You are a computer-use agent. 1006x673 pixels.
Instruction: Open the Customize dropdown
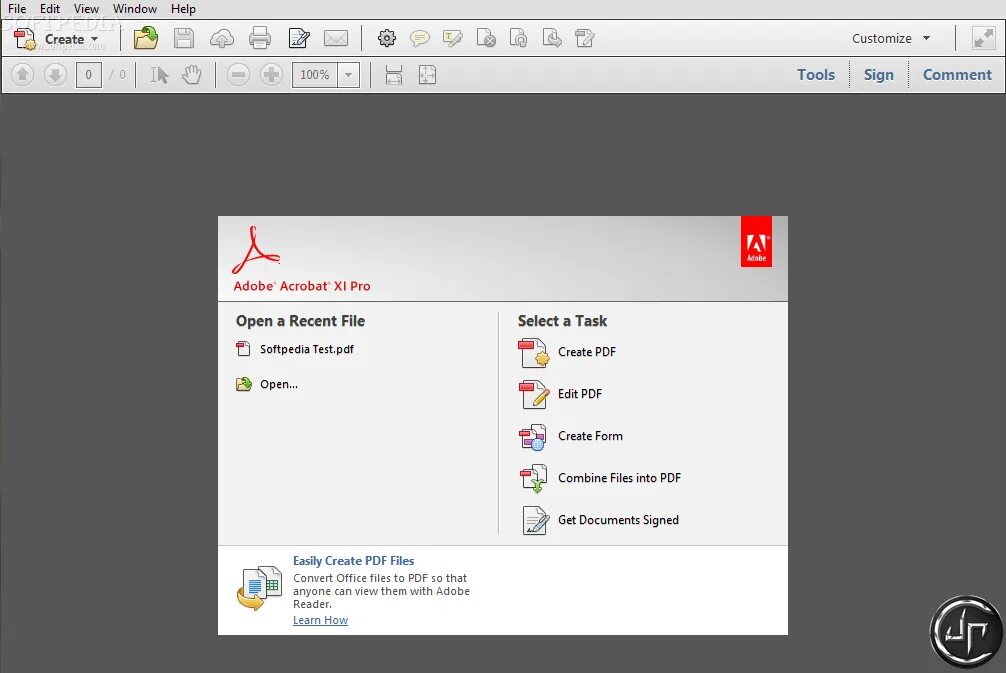(x=891, y=38)
